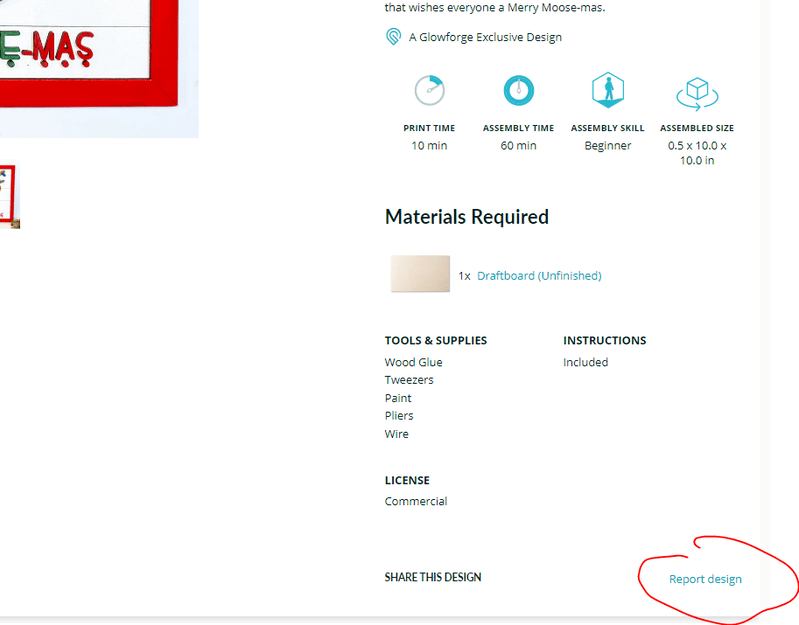Click the TOOLS & SUPPLIES heading
This screenshot has width=799, height=625.
click(436, 340)
